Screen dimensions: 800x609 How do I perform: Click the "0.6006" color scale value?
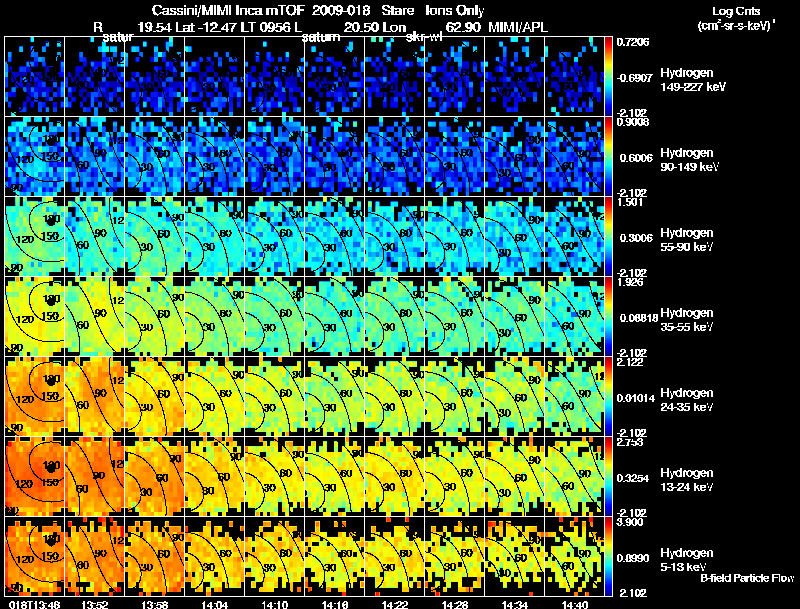[x=636, y=158]
